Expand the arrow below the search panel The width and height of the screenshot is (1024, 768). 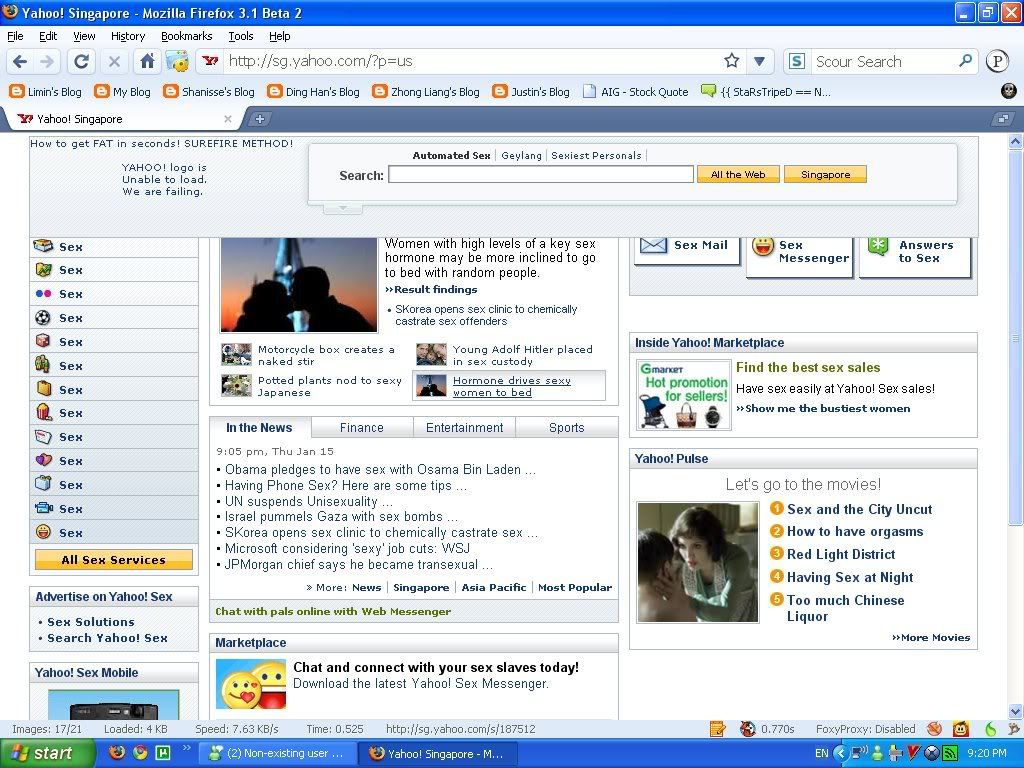(x=342, y=209)
